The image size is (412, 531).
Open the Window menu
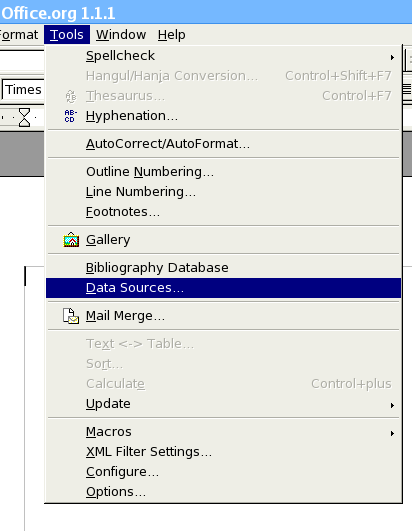click(x=121, y=35)
